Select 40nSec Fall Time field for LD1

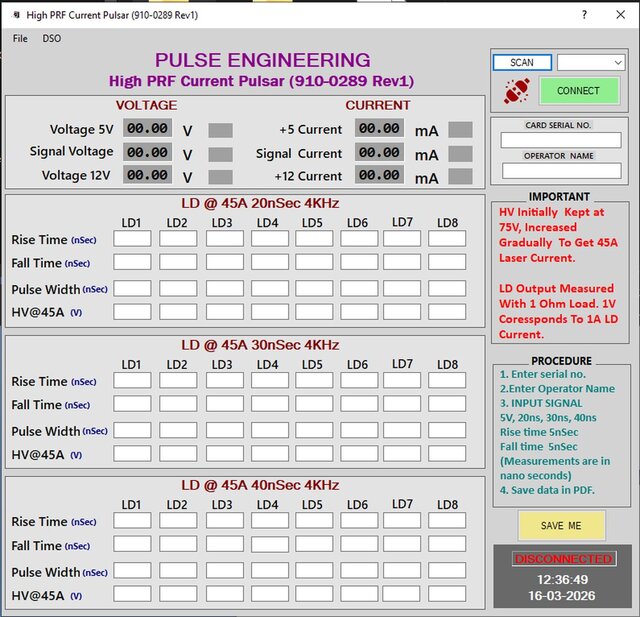point(132,544)
